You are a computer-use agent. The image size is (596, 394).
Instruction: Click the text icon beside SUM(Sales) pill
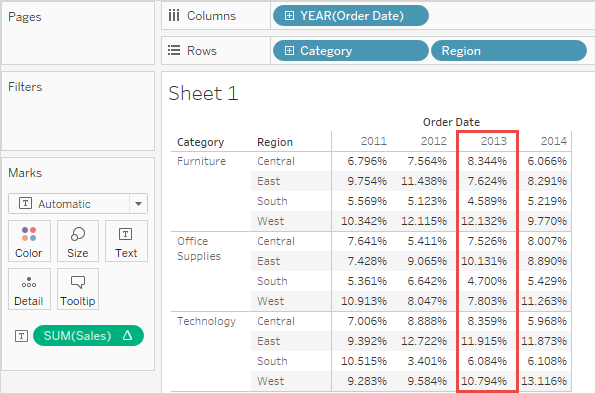pos(21,336)
